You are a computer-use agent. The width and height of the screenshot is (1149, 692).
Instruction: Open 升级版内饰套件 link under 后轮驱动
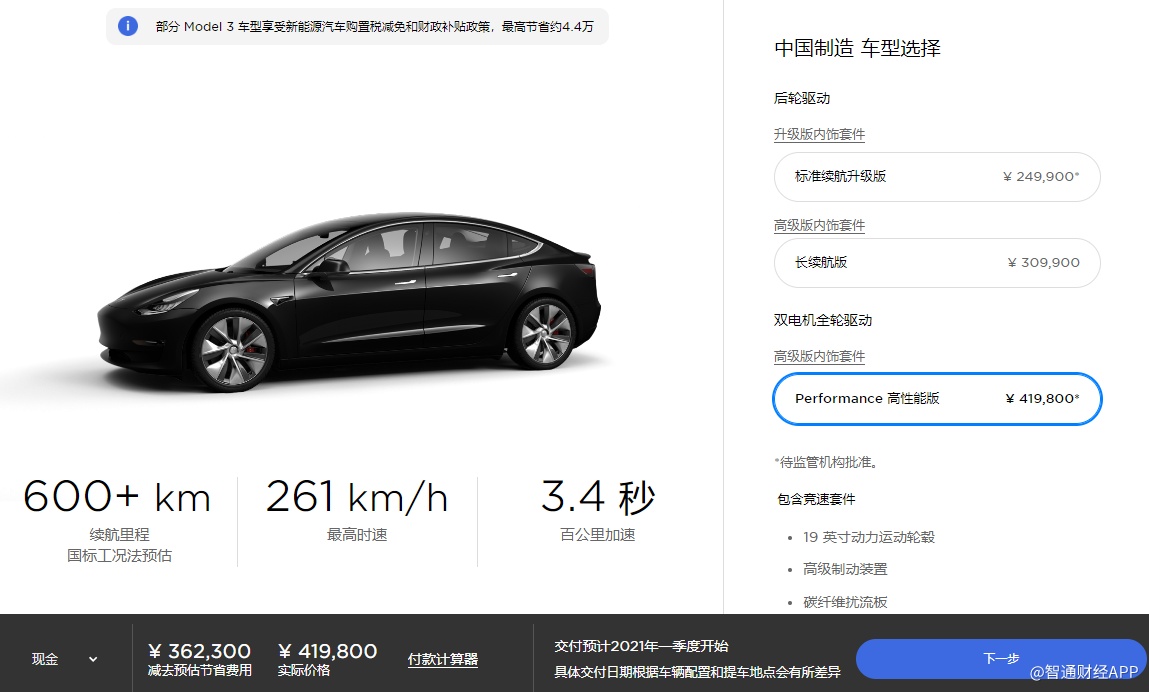coord(819,134)
